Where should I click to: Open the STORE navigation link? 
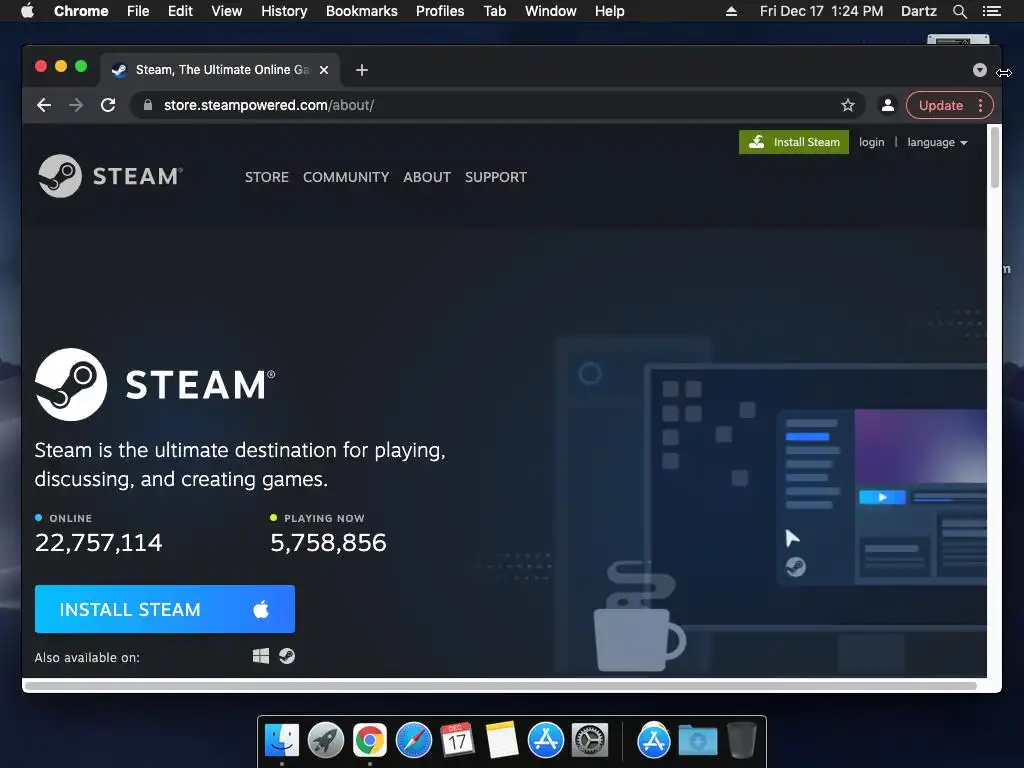266,177
